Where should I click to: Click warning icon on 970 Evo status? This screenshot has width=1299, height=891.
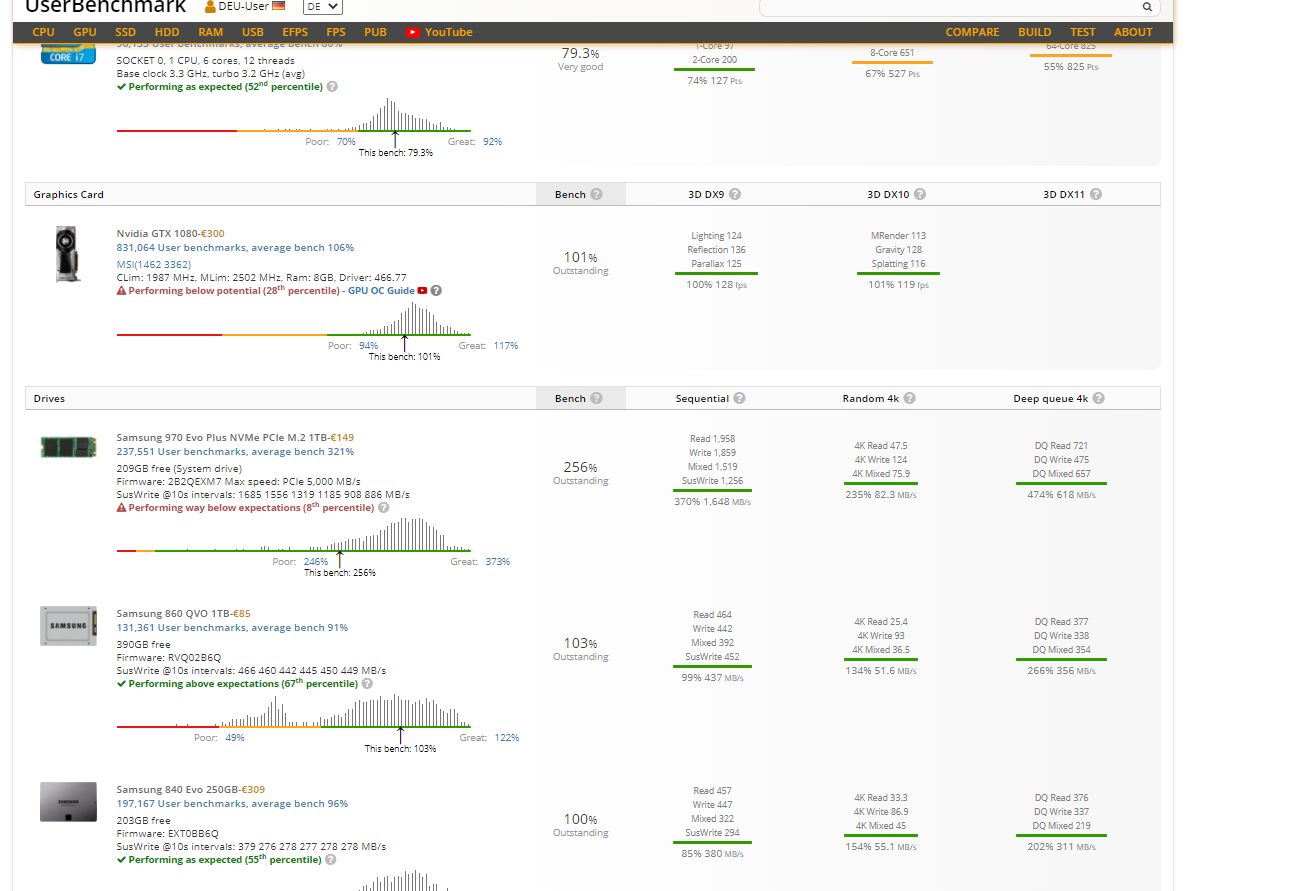click(x=122, y=508)
